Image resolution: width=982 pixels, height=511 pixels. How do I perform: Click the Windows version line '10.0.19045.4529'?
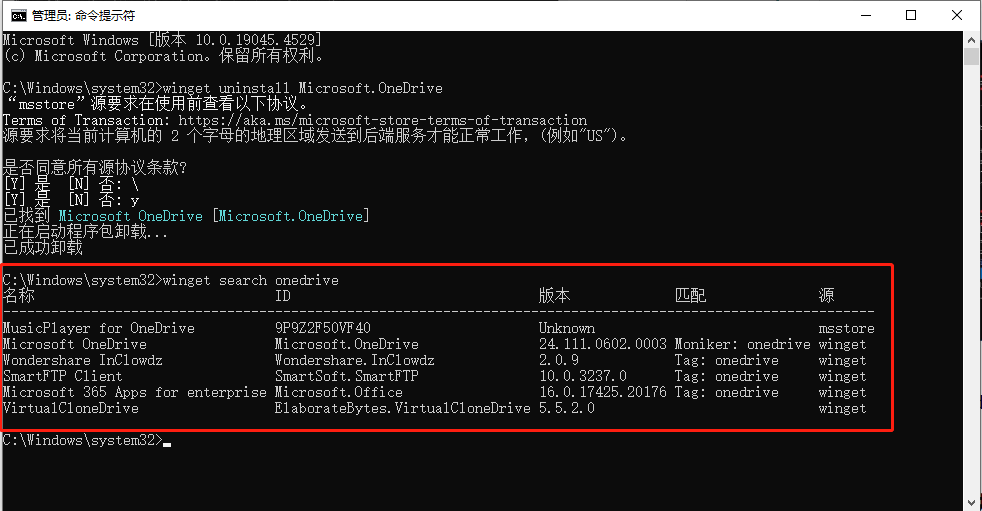(162, 40)
